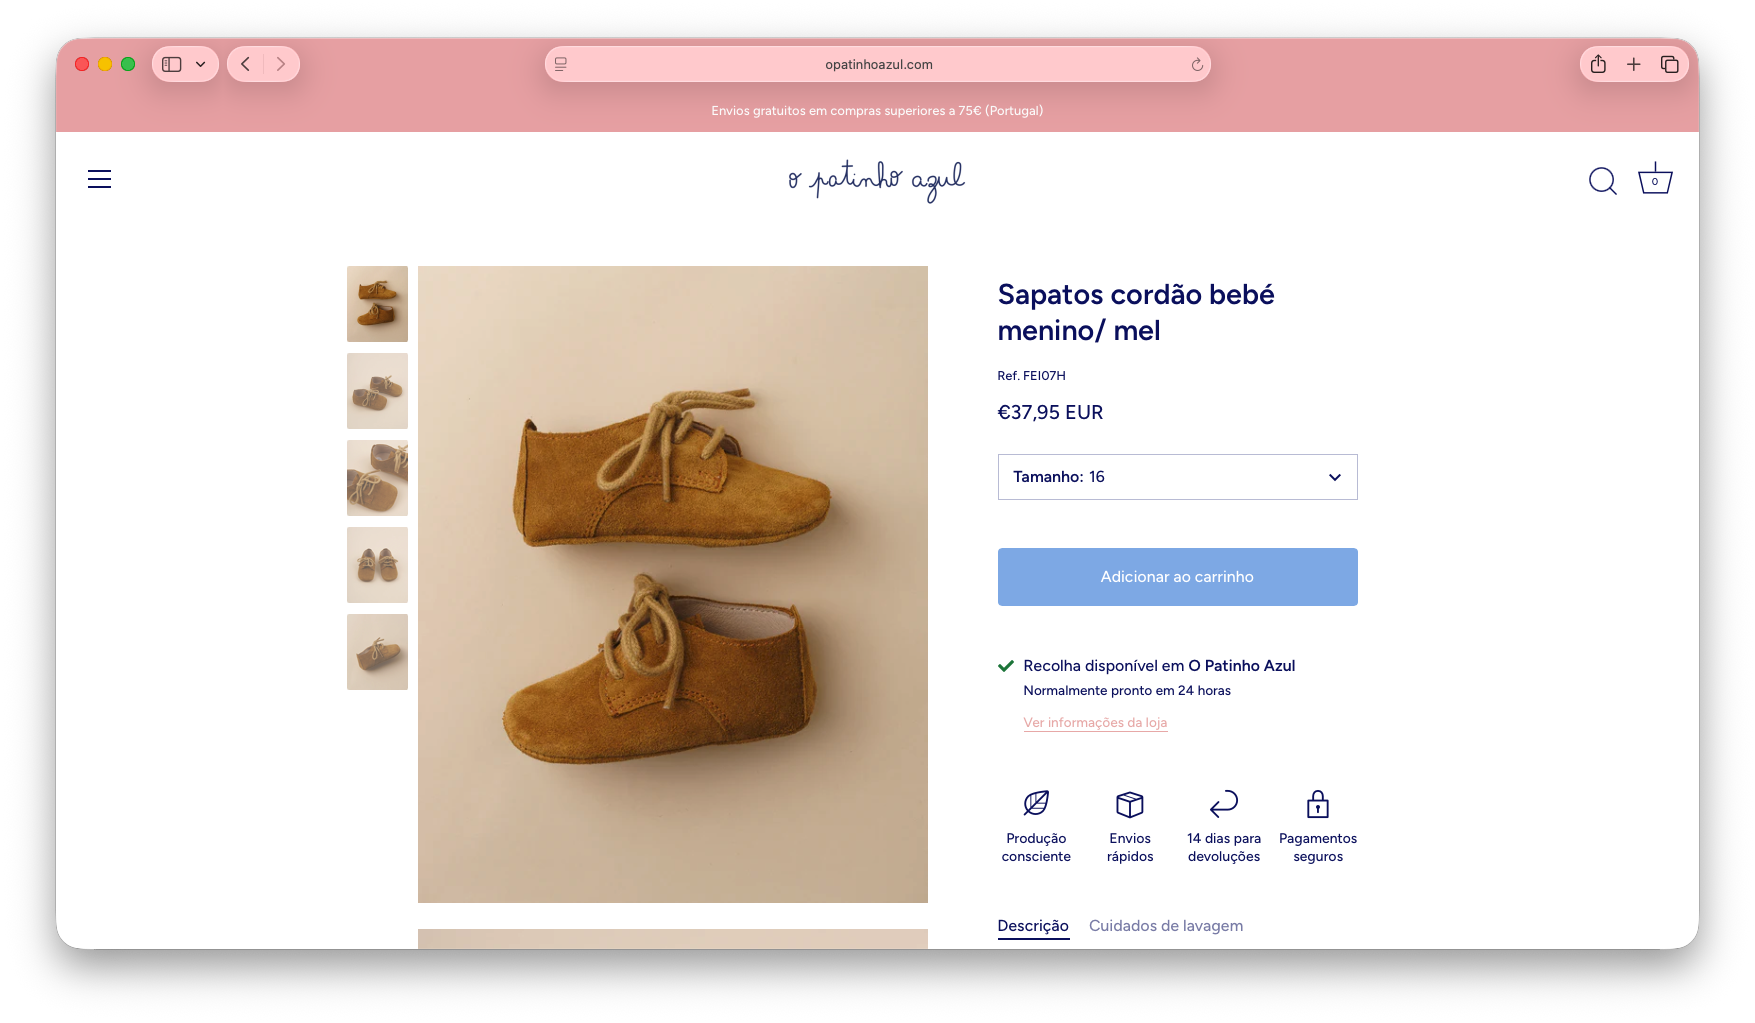Open a new tab with plus icon
The image size is (1755, 1023).
(x=1633, y=64)
